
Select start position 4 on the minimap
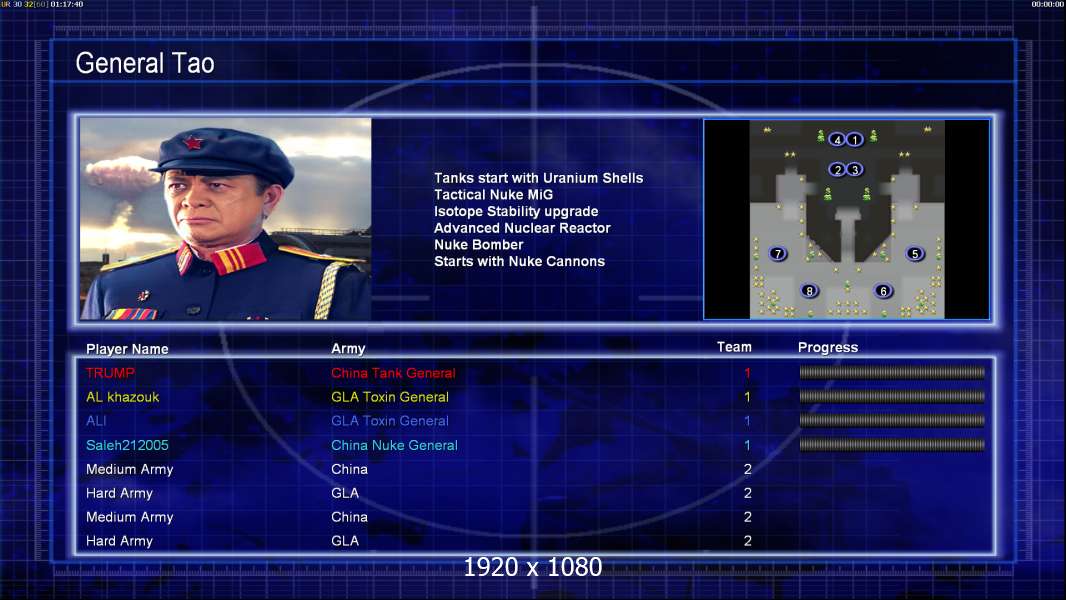[837, 139]
